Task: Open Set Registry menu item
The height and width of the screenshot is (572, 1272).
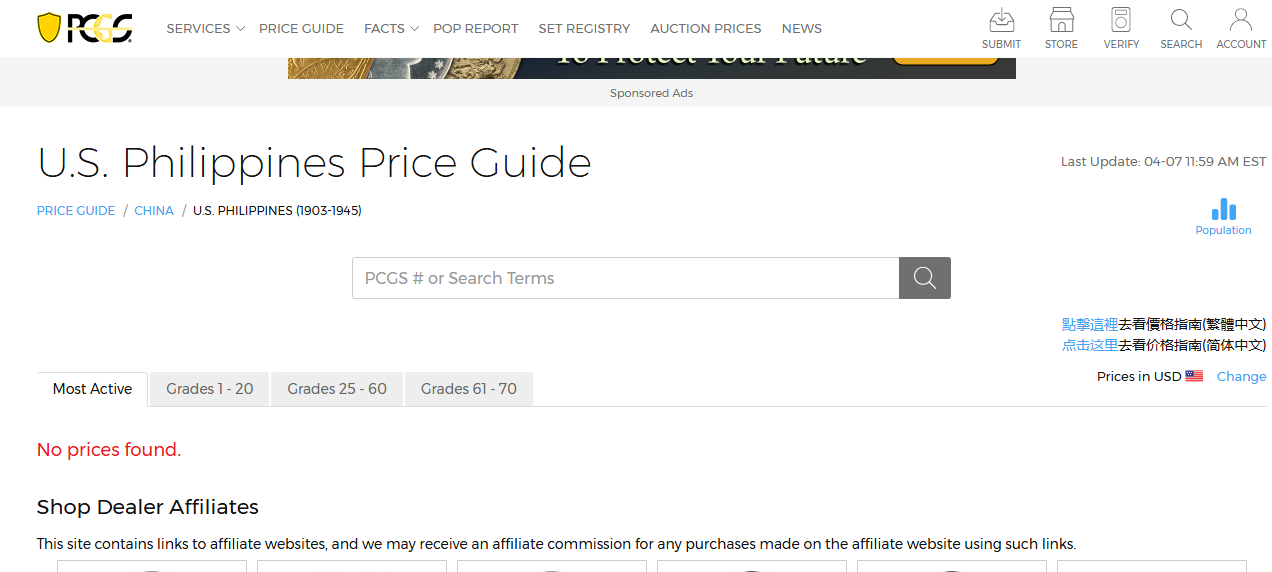Action: [x=584, y=28]
